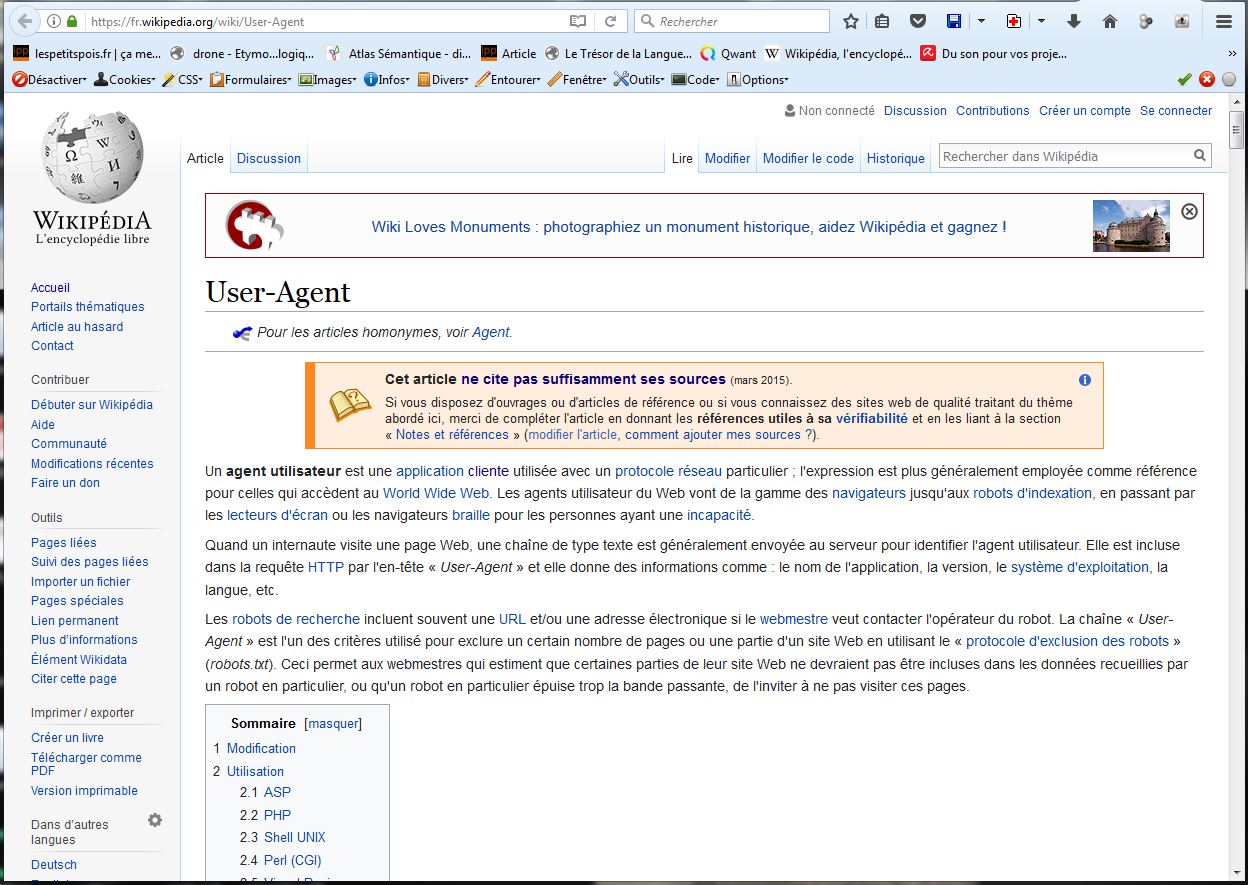Open the Désactiver dropdown in developer toolbar
Viewport: 1248px width, 885px height.
[x=50, y=80]
